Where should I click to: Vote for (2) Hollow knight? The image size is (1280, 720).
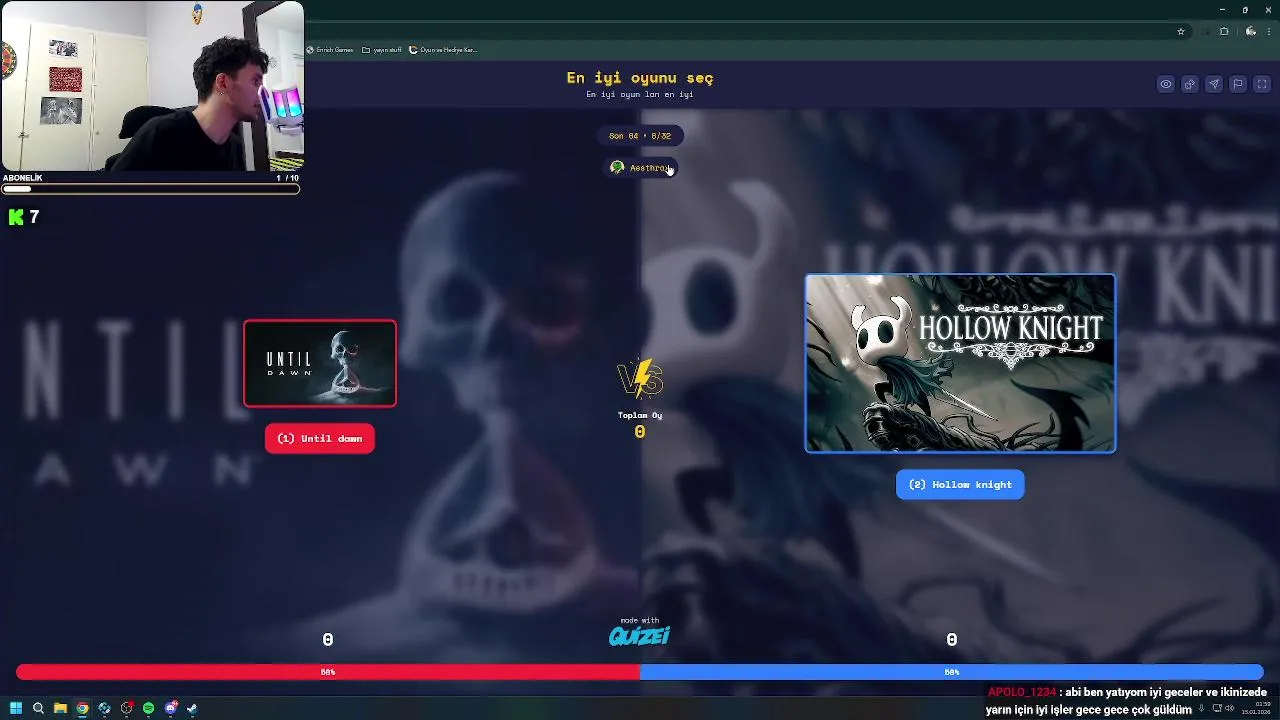pos(960,484)
